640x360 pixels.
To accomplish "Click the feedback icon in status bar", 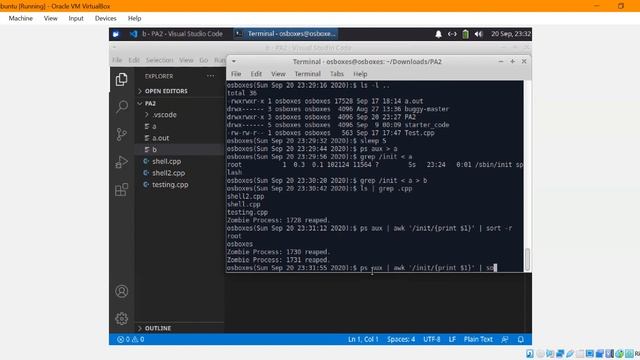I will click(x=505, y=339).
